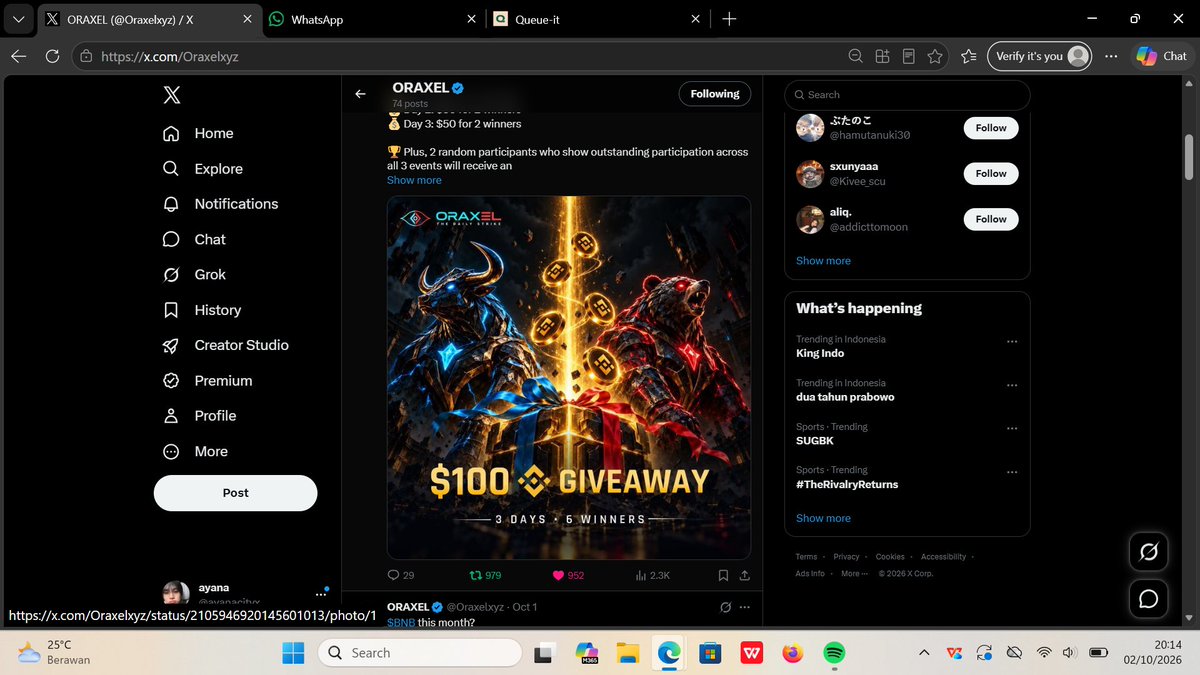
Task: Bookmark the giveaway post
Action: click(723, 575)
